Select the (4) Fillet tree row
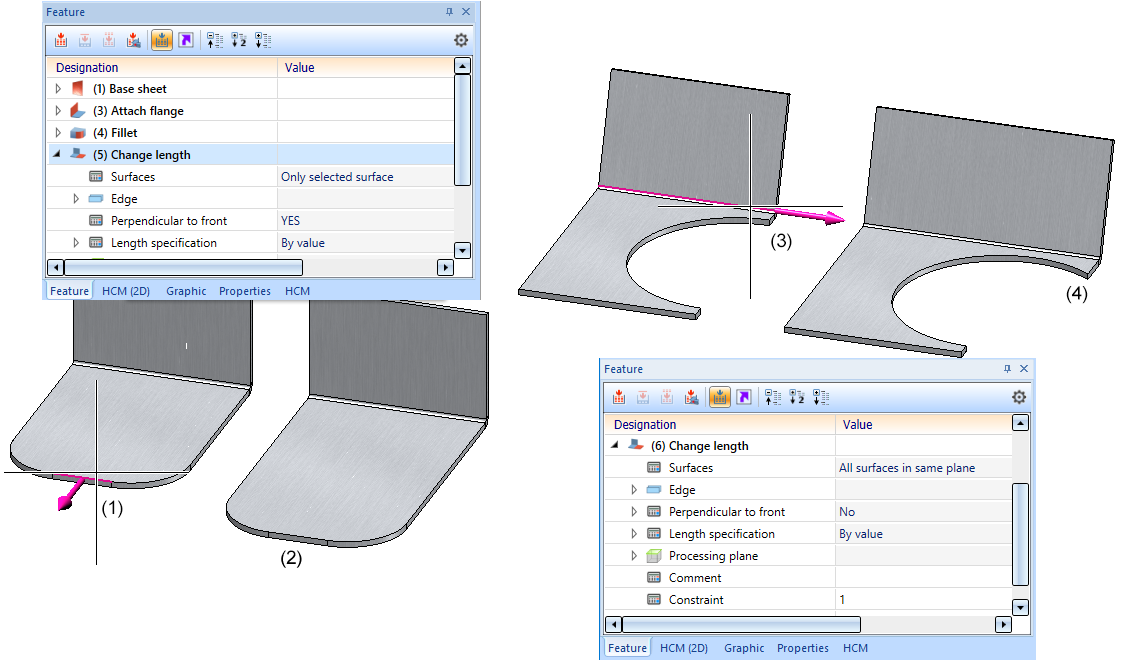Image resolution: width=1122 pixels, height=662 pixels. (x=250, y=133)
